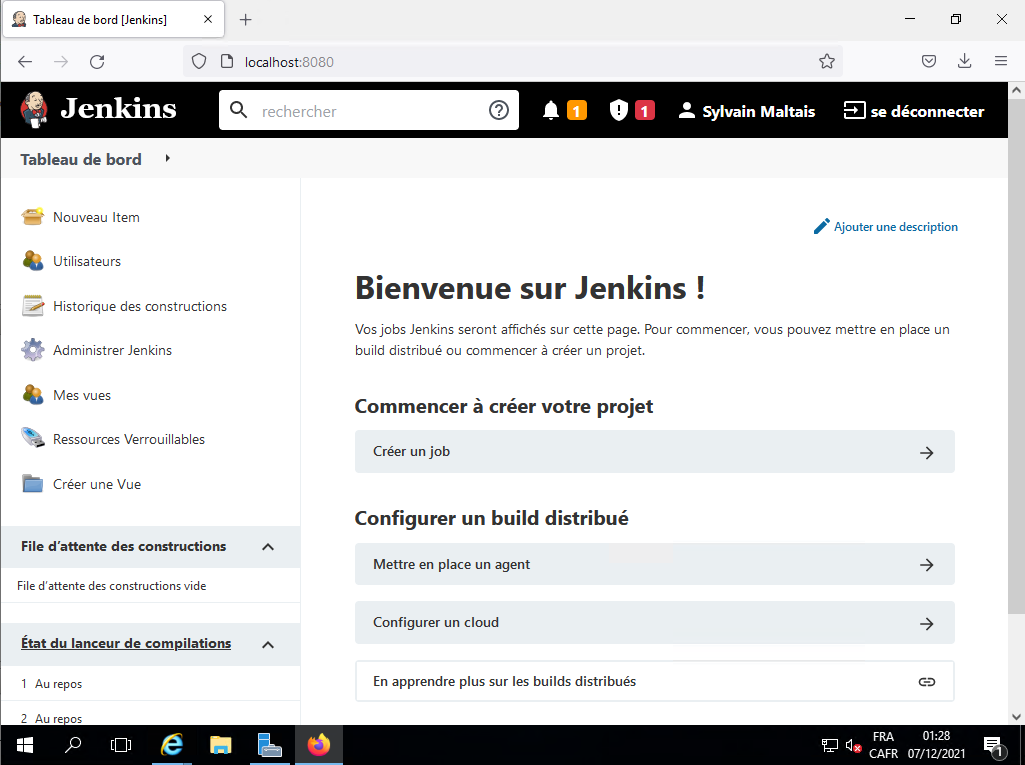Viewport: 1025px width, 765px height.
Task: Open File Explorer from the taskbar
Action: click(x=221, y=745)
